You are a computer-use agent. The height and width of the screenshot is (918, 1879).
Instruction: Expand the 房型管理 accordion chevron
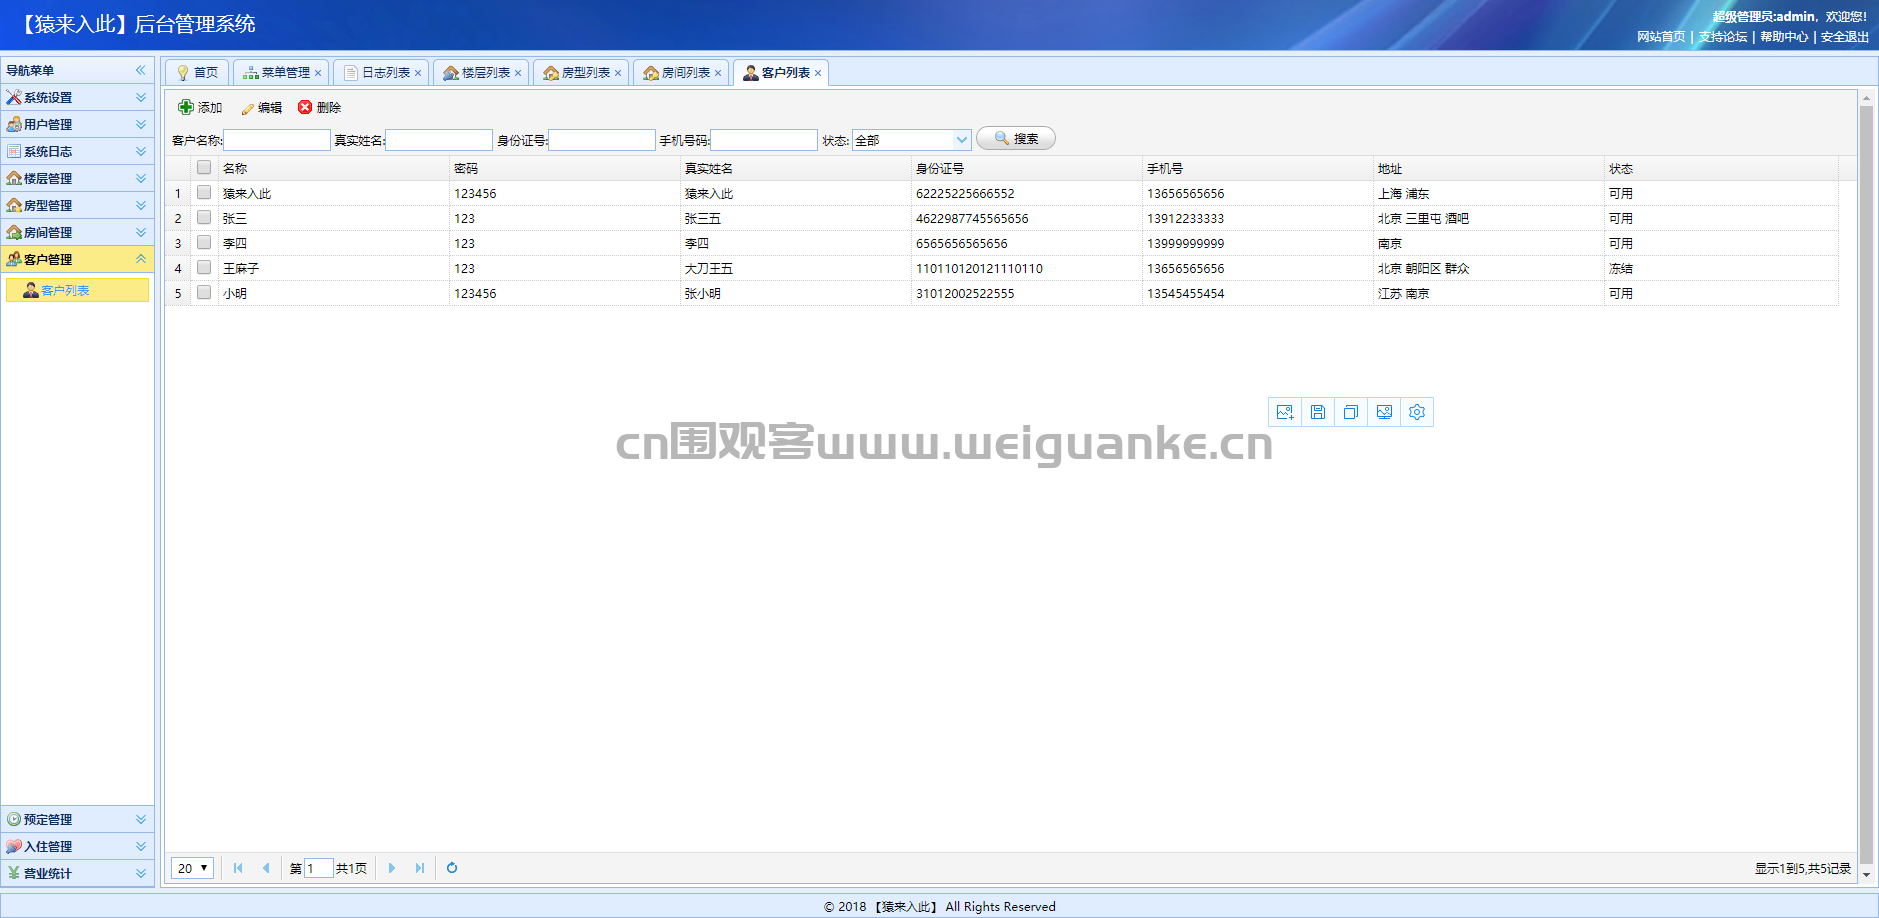point(141,205)
